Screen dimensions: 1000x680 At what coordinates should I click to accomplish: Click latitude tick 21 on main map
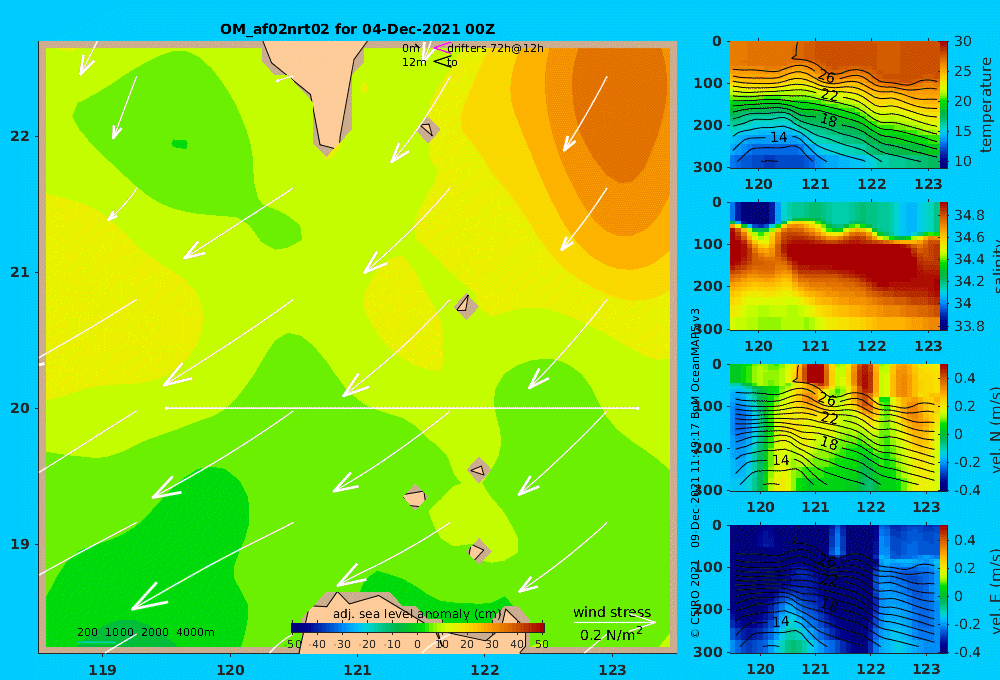[x=20, y=272]
